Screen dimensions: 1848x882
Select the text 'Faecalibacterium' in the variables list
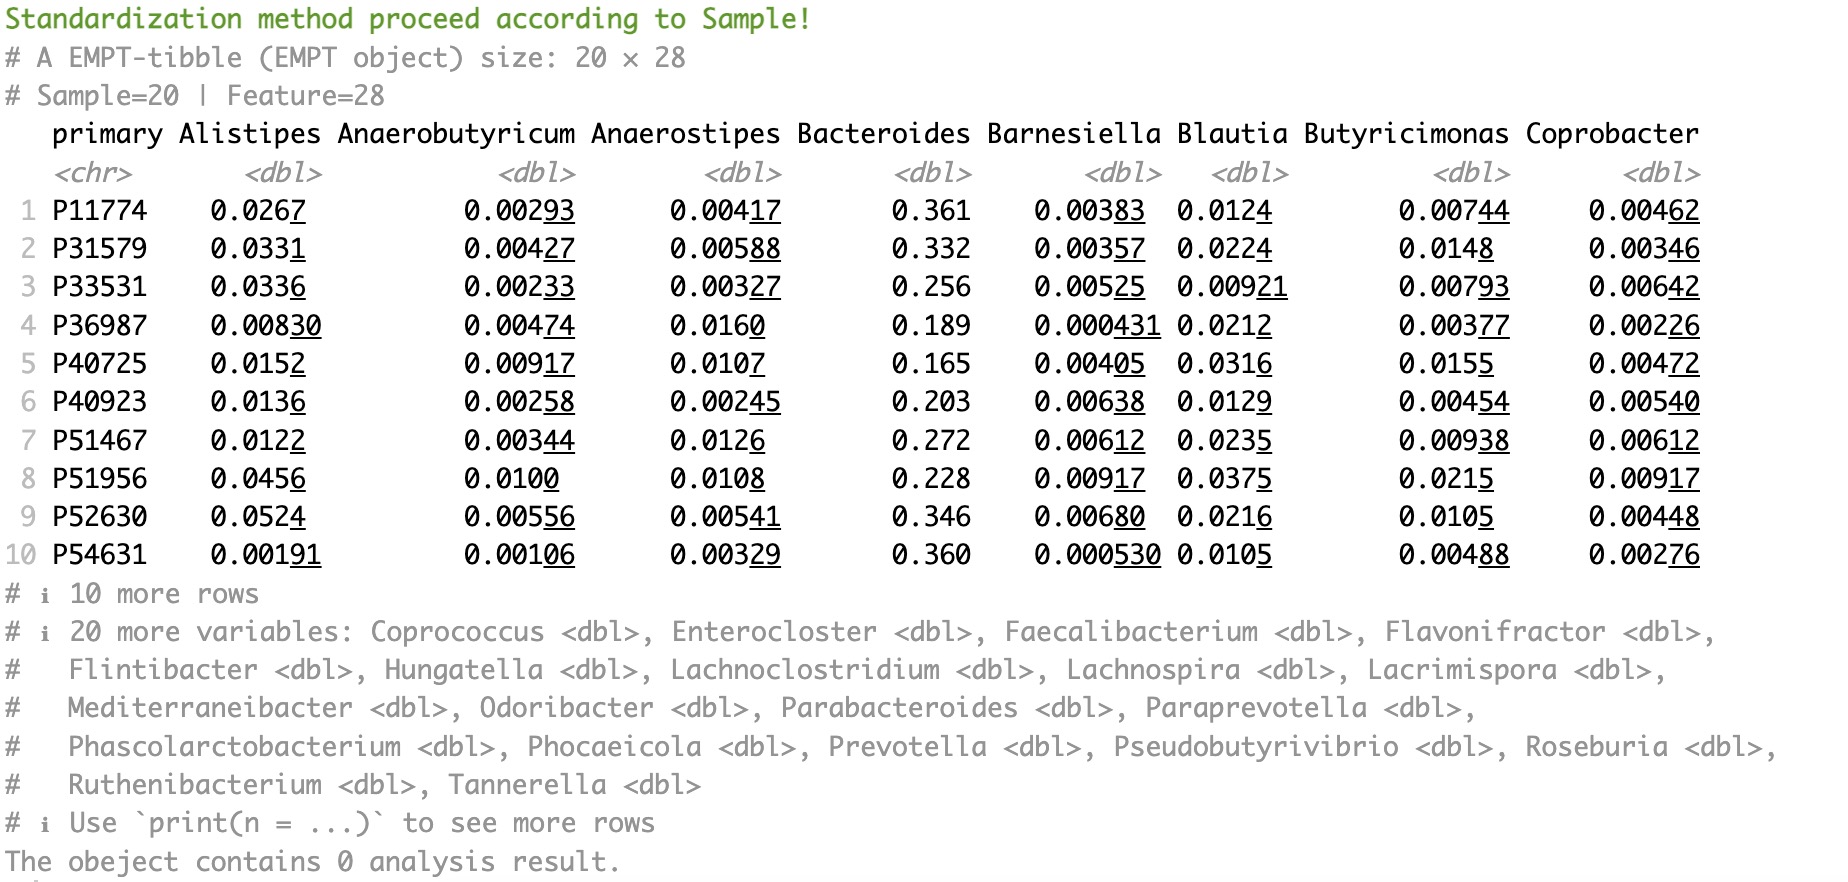(1131, 632)
